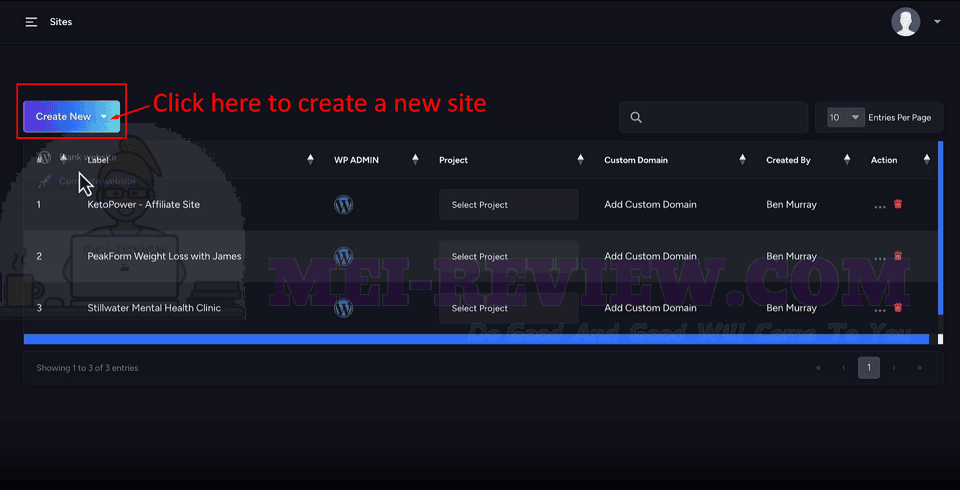Expand the account menu arrow beside avatar
This screenshot has height=490, width=960.
click(937, 22)
